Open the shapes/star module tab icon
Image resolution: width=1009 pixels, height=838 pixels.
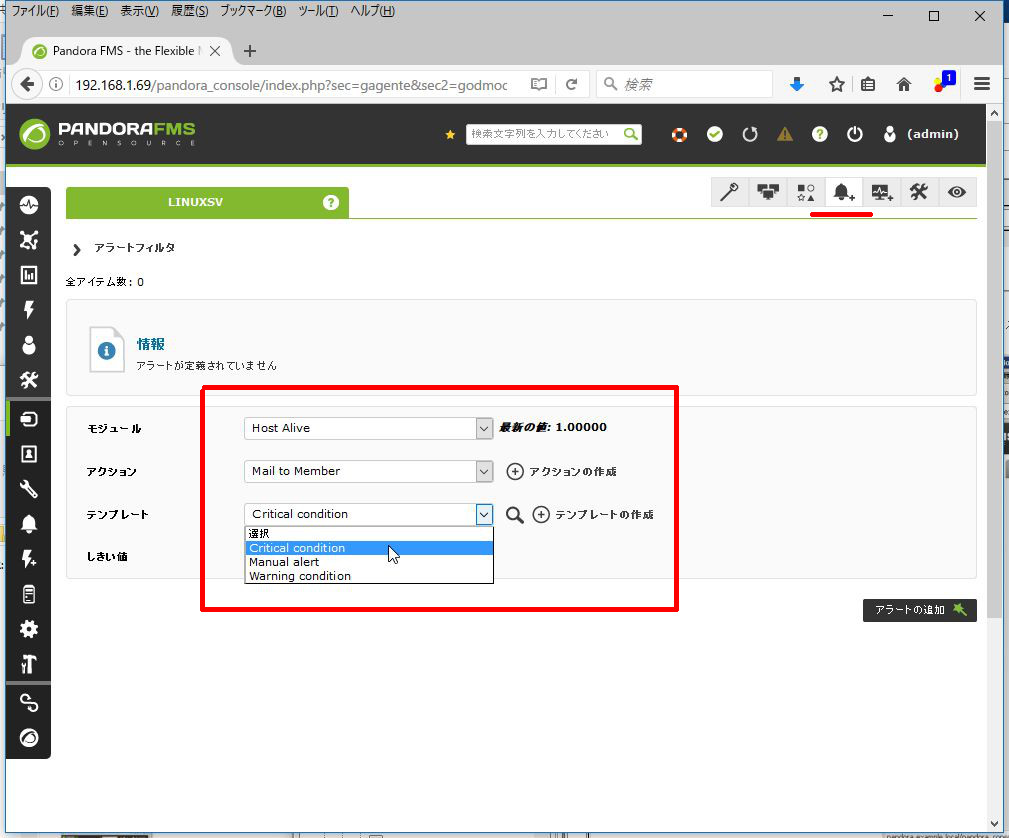pyautogui.click(x=806, y=192)
